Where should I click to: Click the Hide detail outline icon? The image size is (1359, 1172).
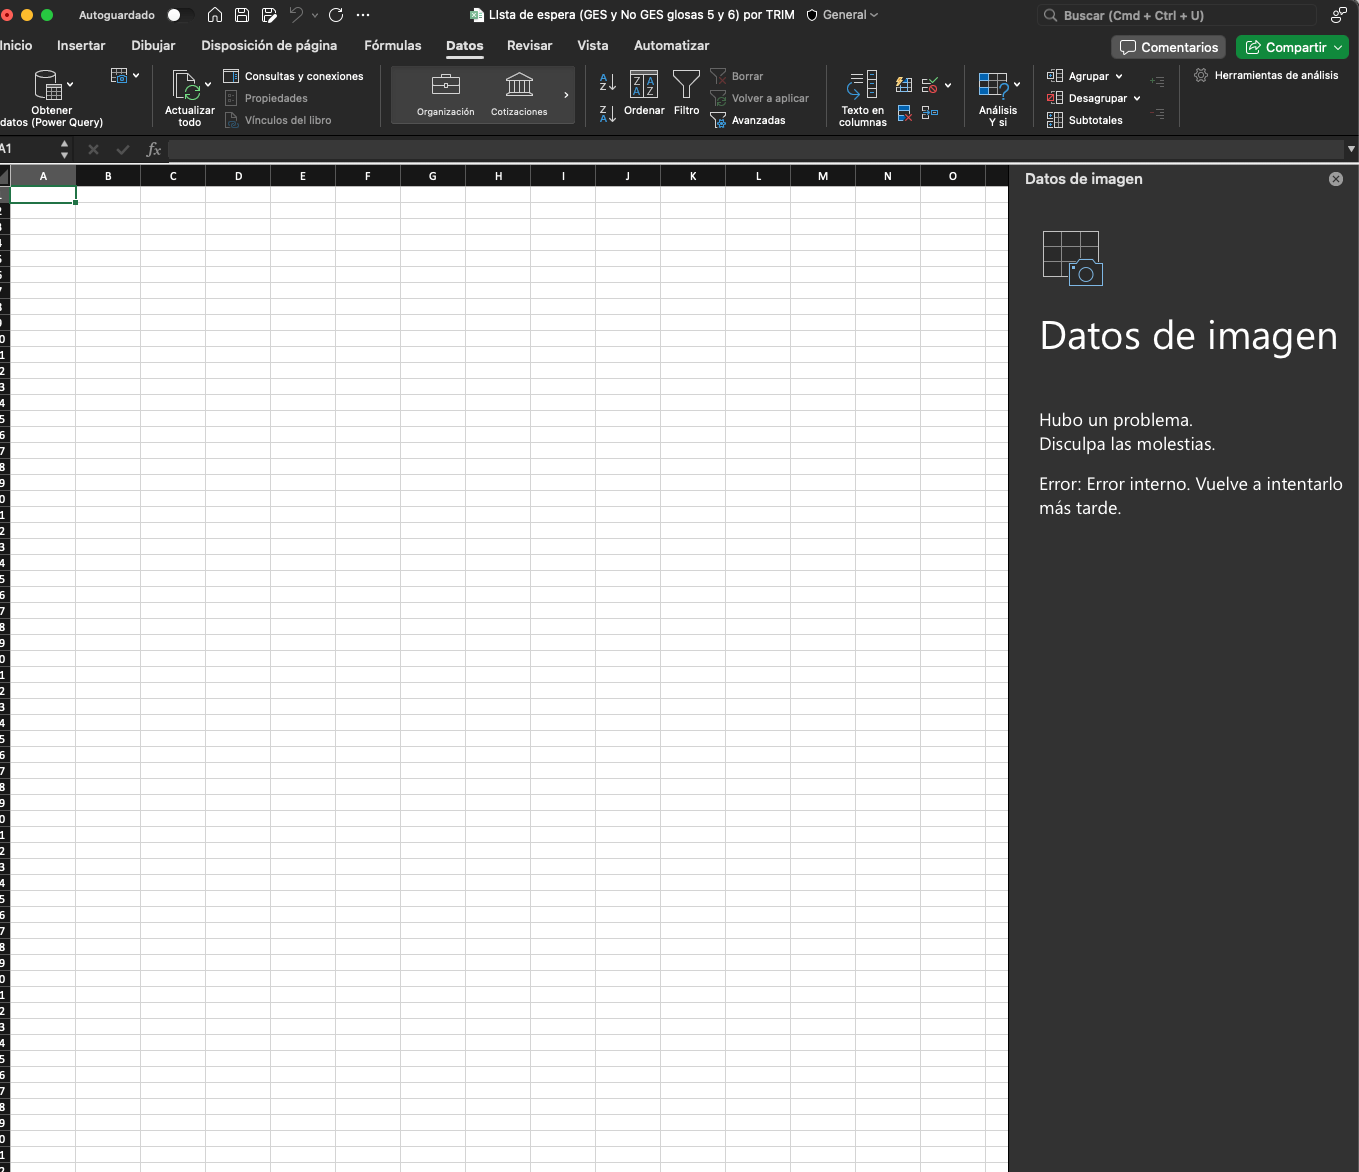[1157, 114]
